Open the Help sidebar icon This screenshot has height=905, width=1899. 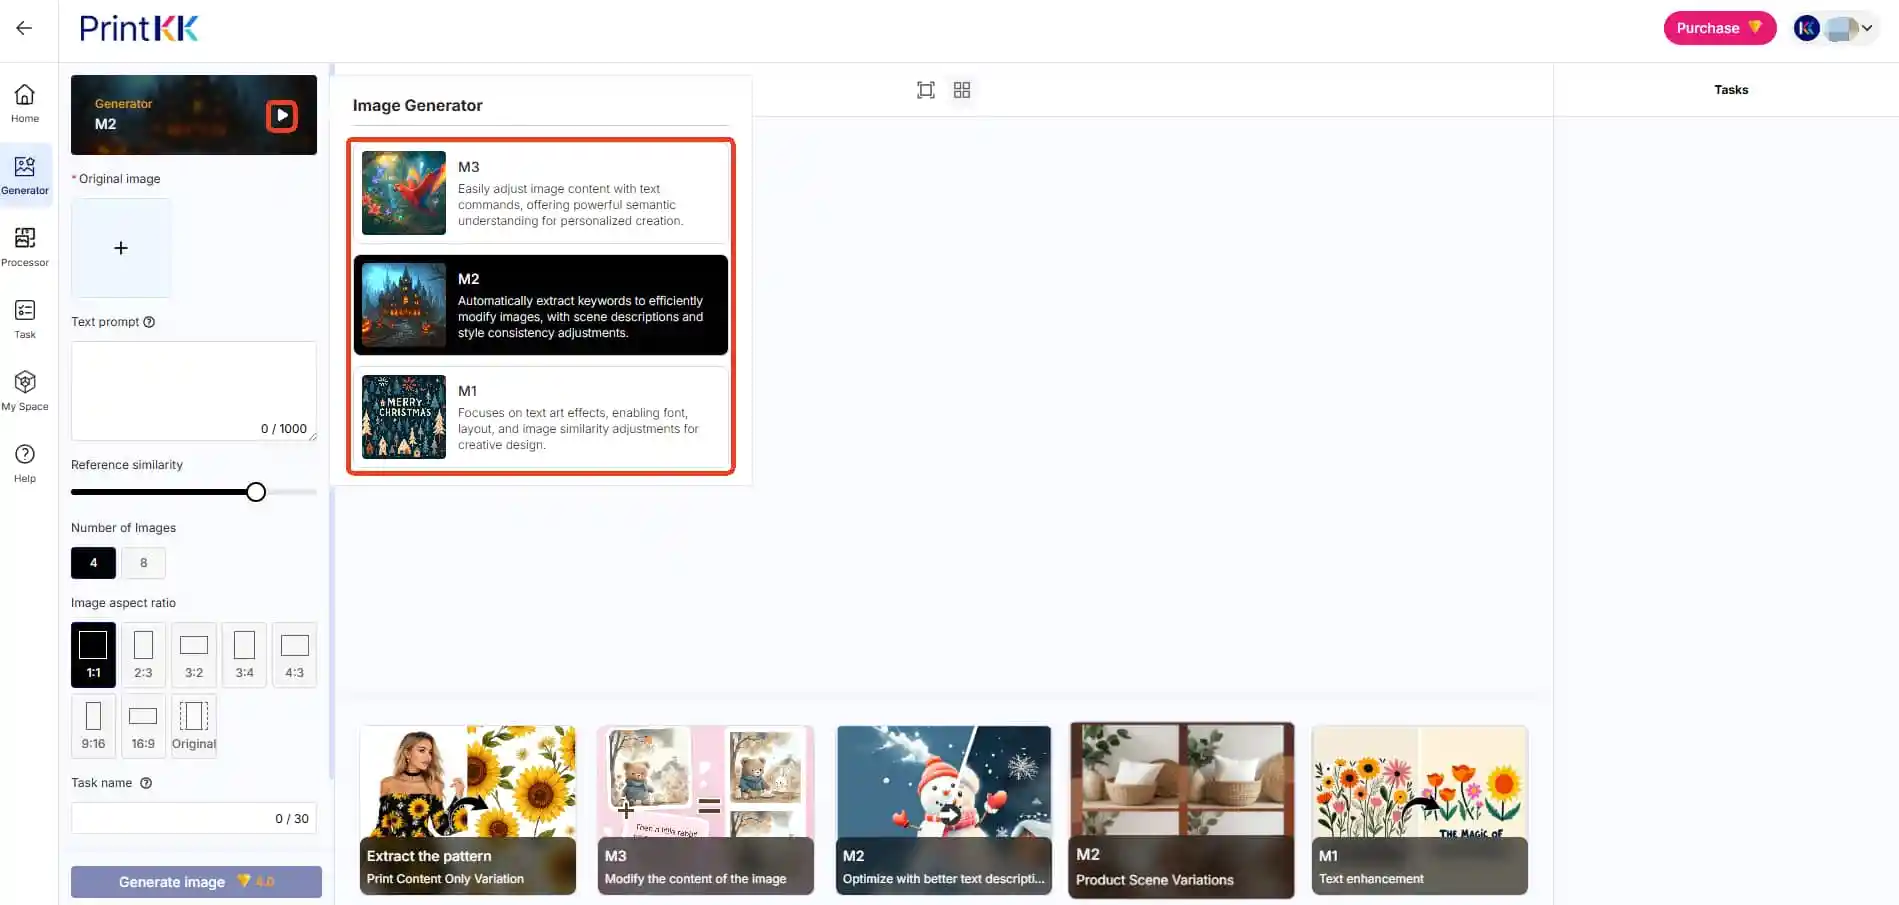tap(25, 462)
